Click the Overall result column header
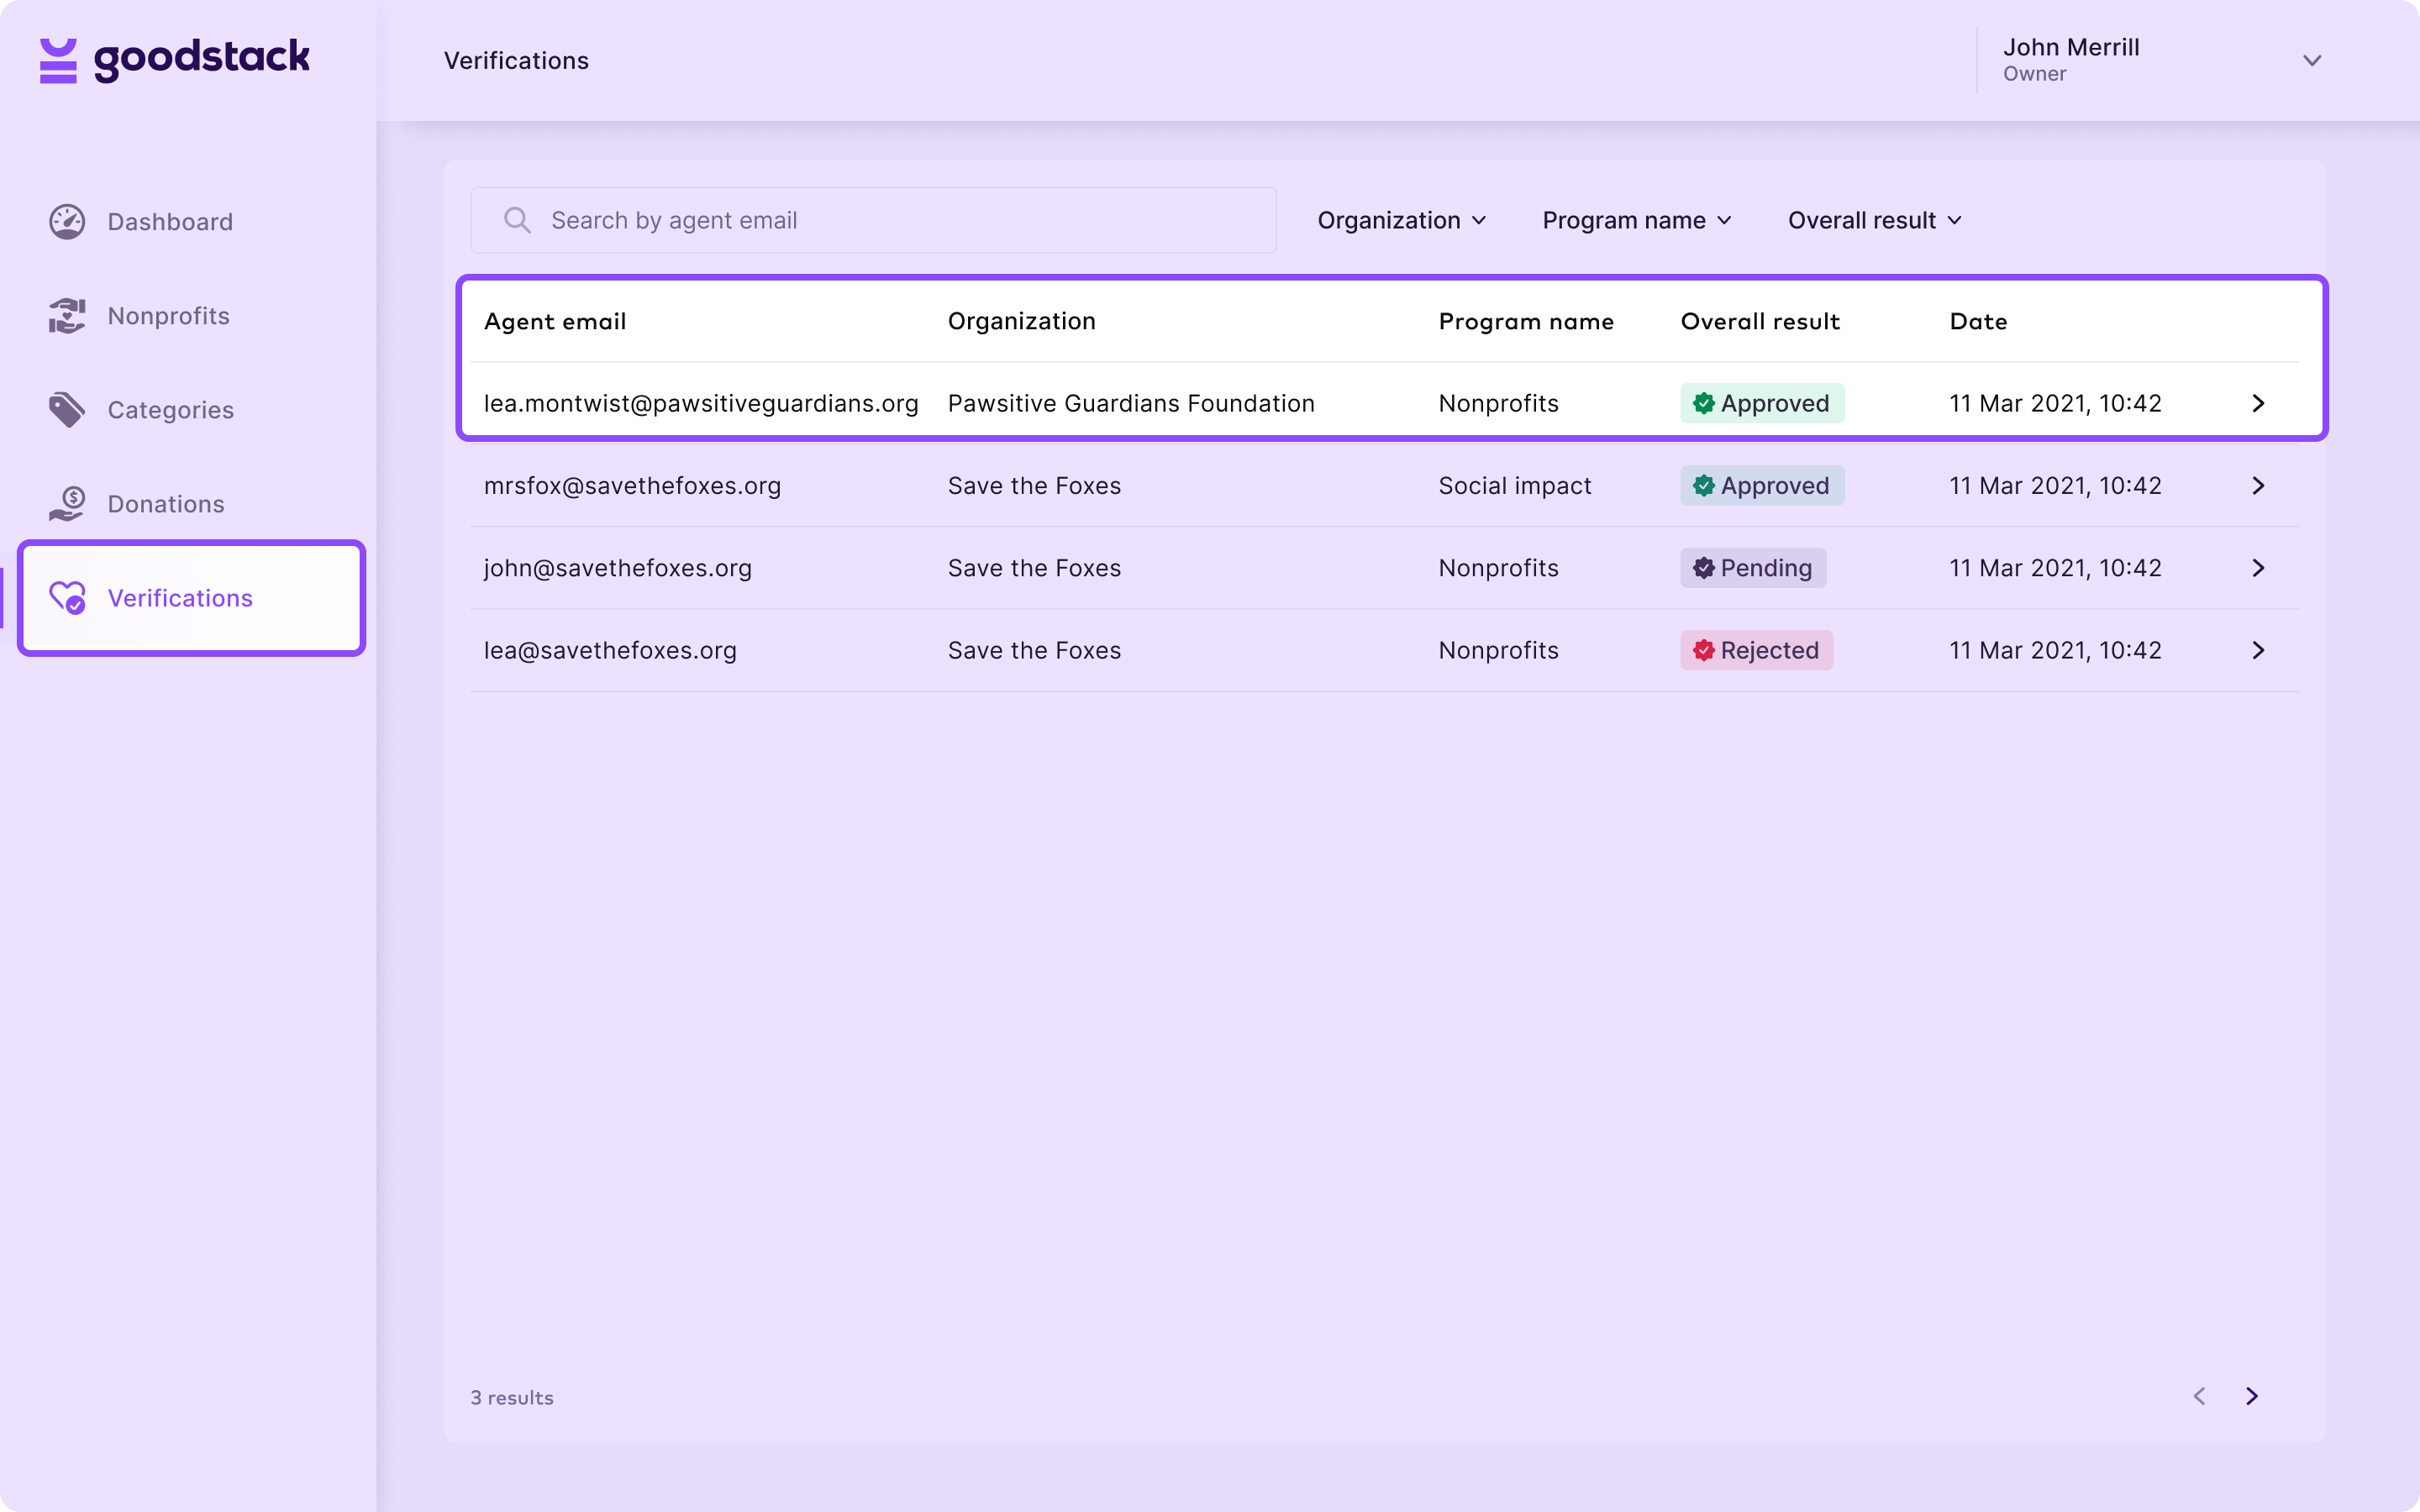Screen dimensions: 2420x1512 coord(1760,321)
